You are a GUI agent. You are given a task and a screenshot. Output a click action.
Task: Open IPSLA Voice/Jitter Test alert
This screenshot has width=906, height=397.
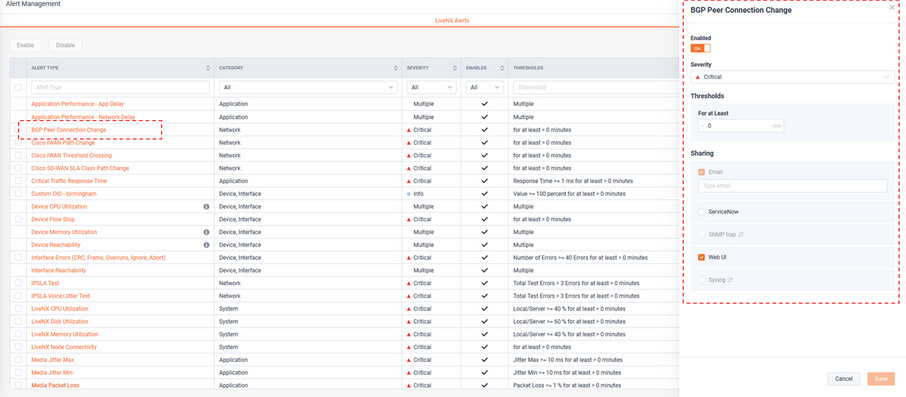61,296
